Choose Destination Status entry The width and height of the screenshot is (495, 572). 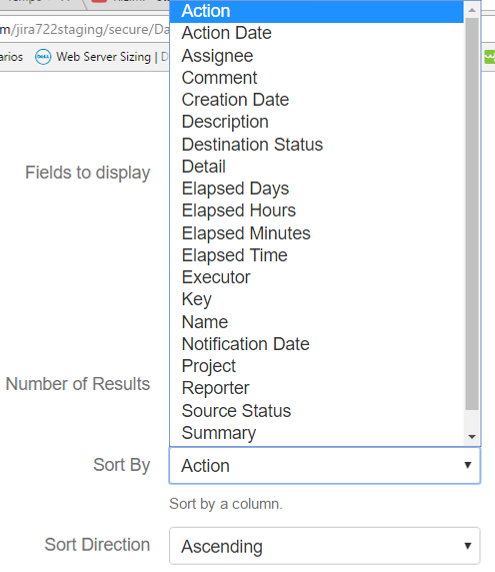click(317, 144)
